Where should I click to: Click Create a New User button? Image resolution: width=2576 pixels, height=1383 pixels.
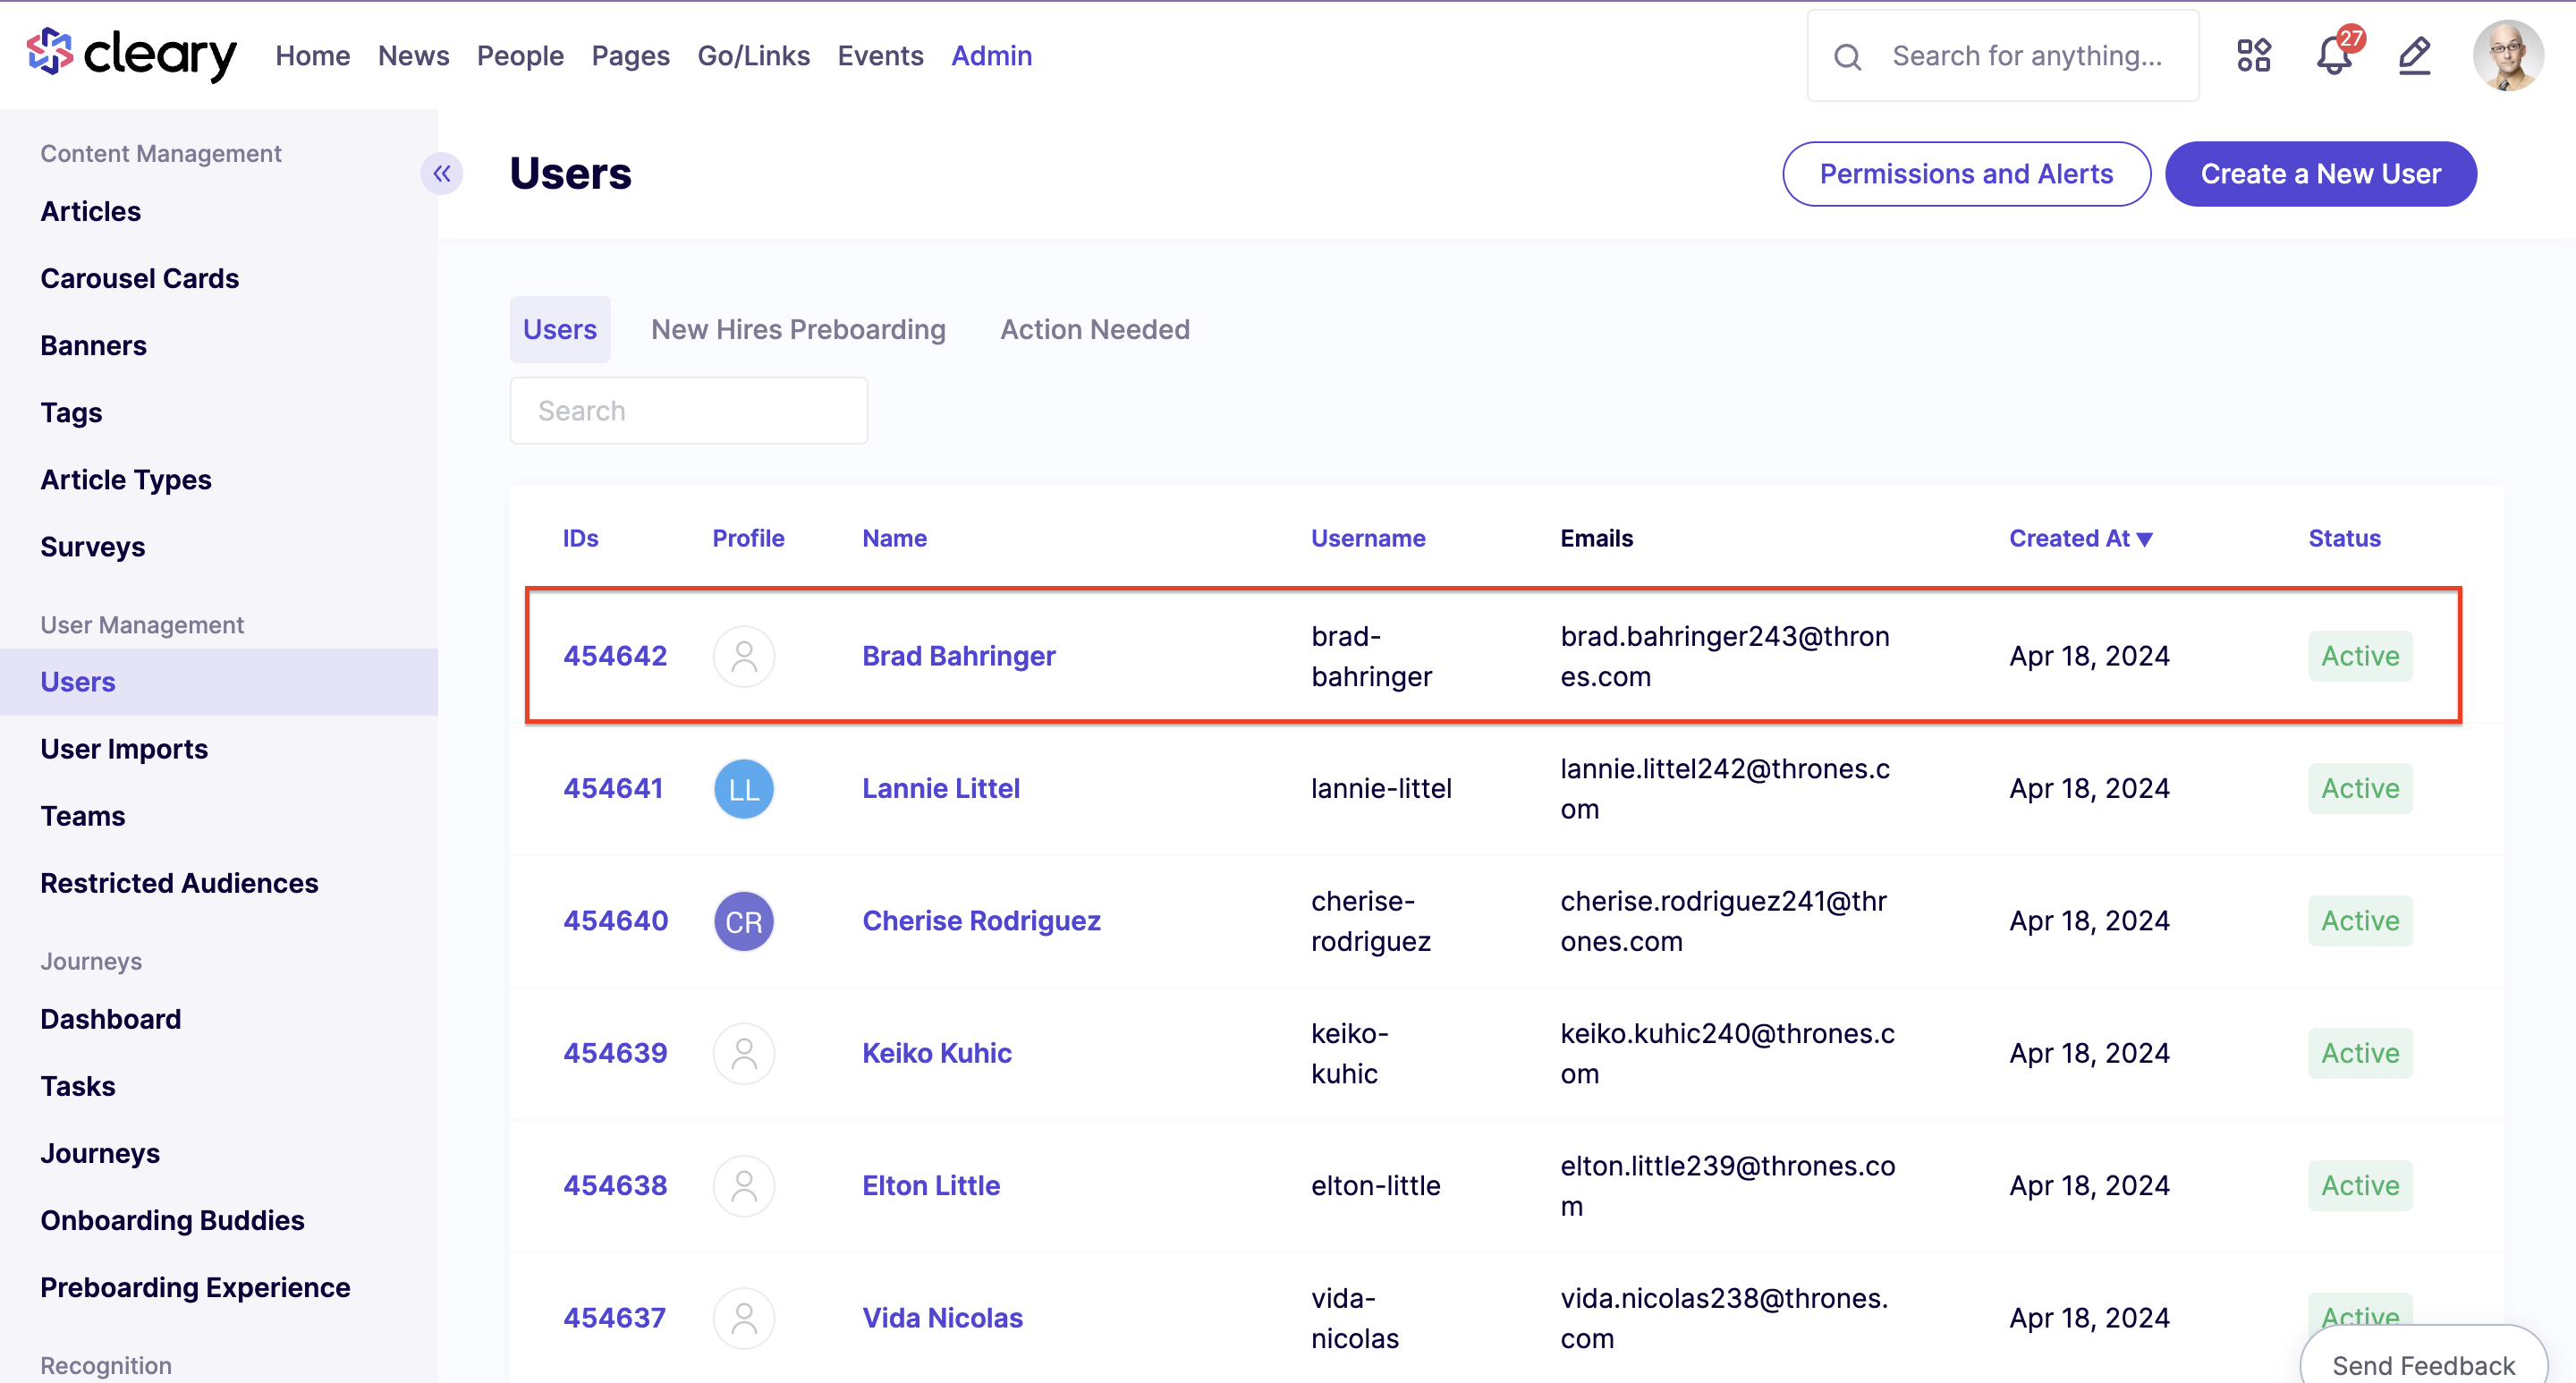pos(2321,174)
